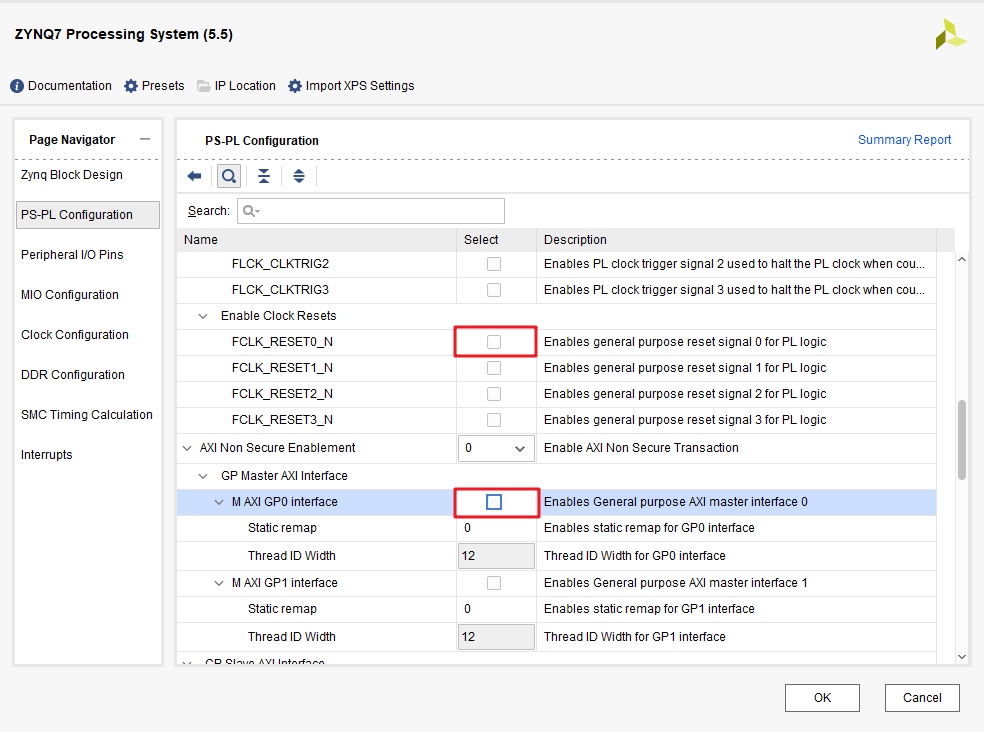Click Import XPS Settings gear icon
The height and width of the screenshot is (732, 984).
point(295,86)
